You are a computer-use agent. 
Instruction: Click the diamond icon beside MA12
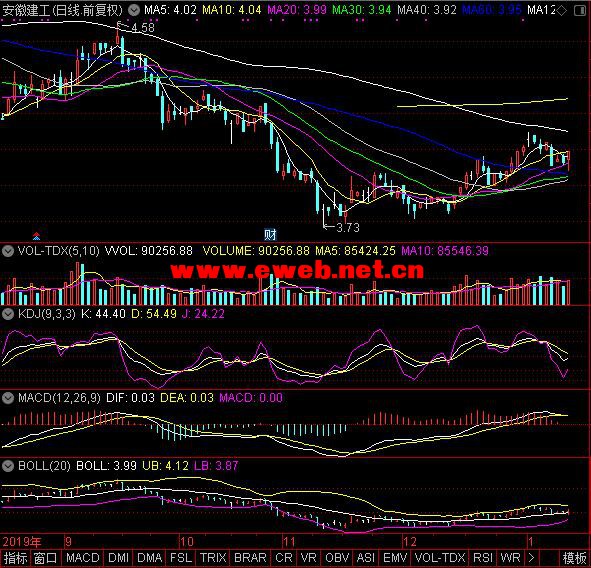pyautogui.click(x=561, y=10)
